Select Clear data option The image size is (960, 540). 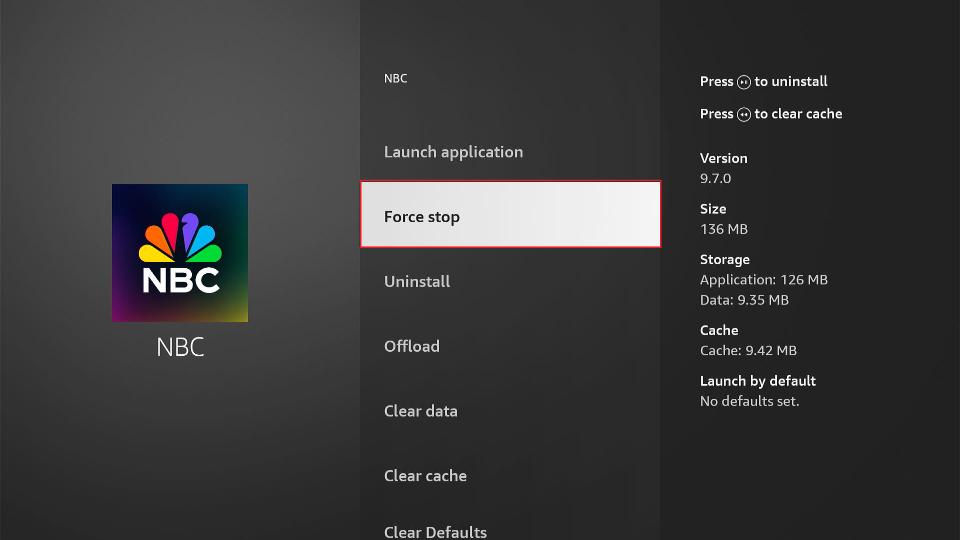[x=511, y=411]
